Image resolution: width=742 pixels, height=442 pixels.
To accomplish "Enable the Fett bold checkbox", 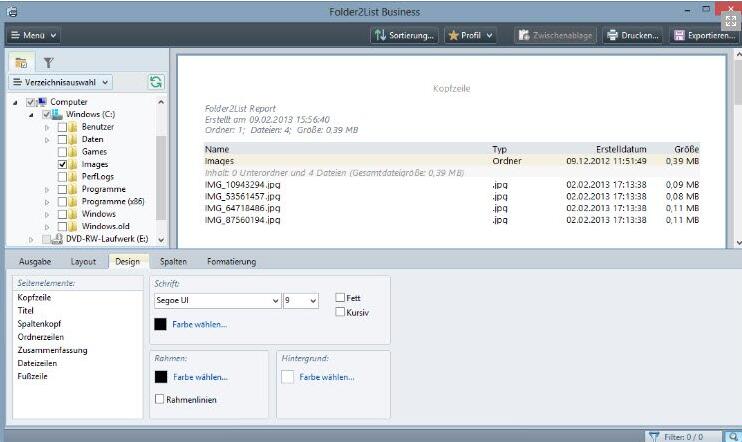I will point(340,298).
